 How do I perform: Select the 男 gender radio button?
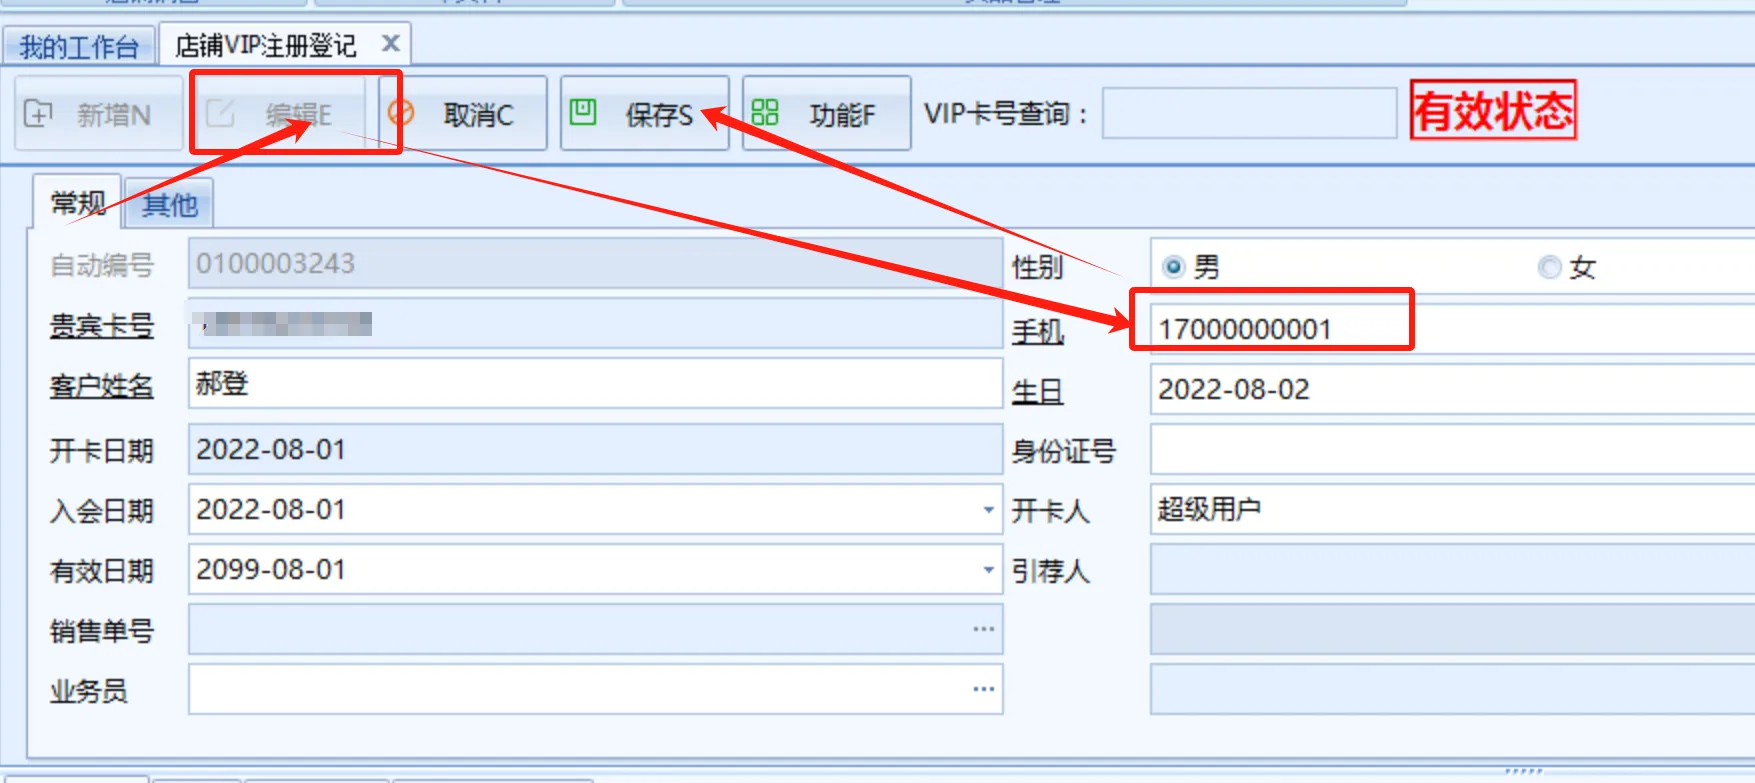[x=1174, y=267]
